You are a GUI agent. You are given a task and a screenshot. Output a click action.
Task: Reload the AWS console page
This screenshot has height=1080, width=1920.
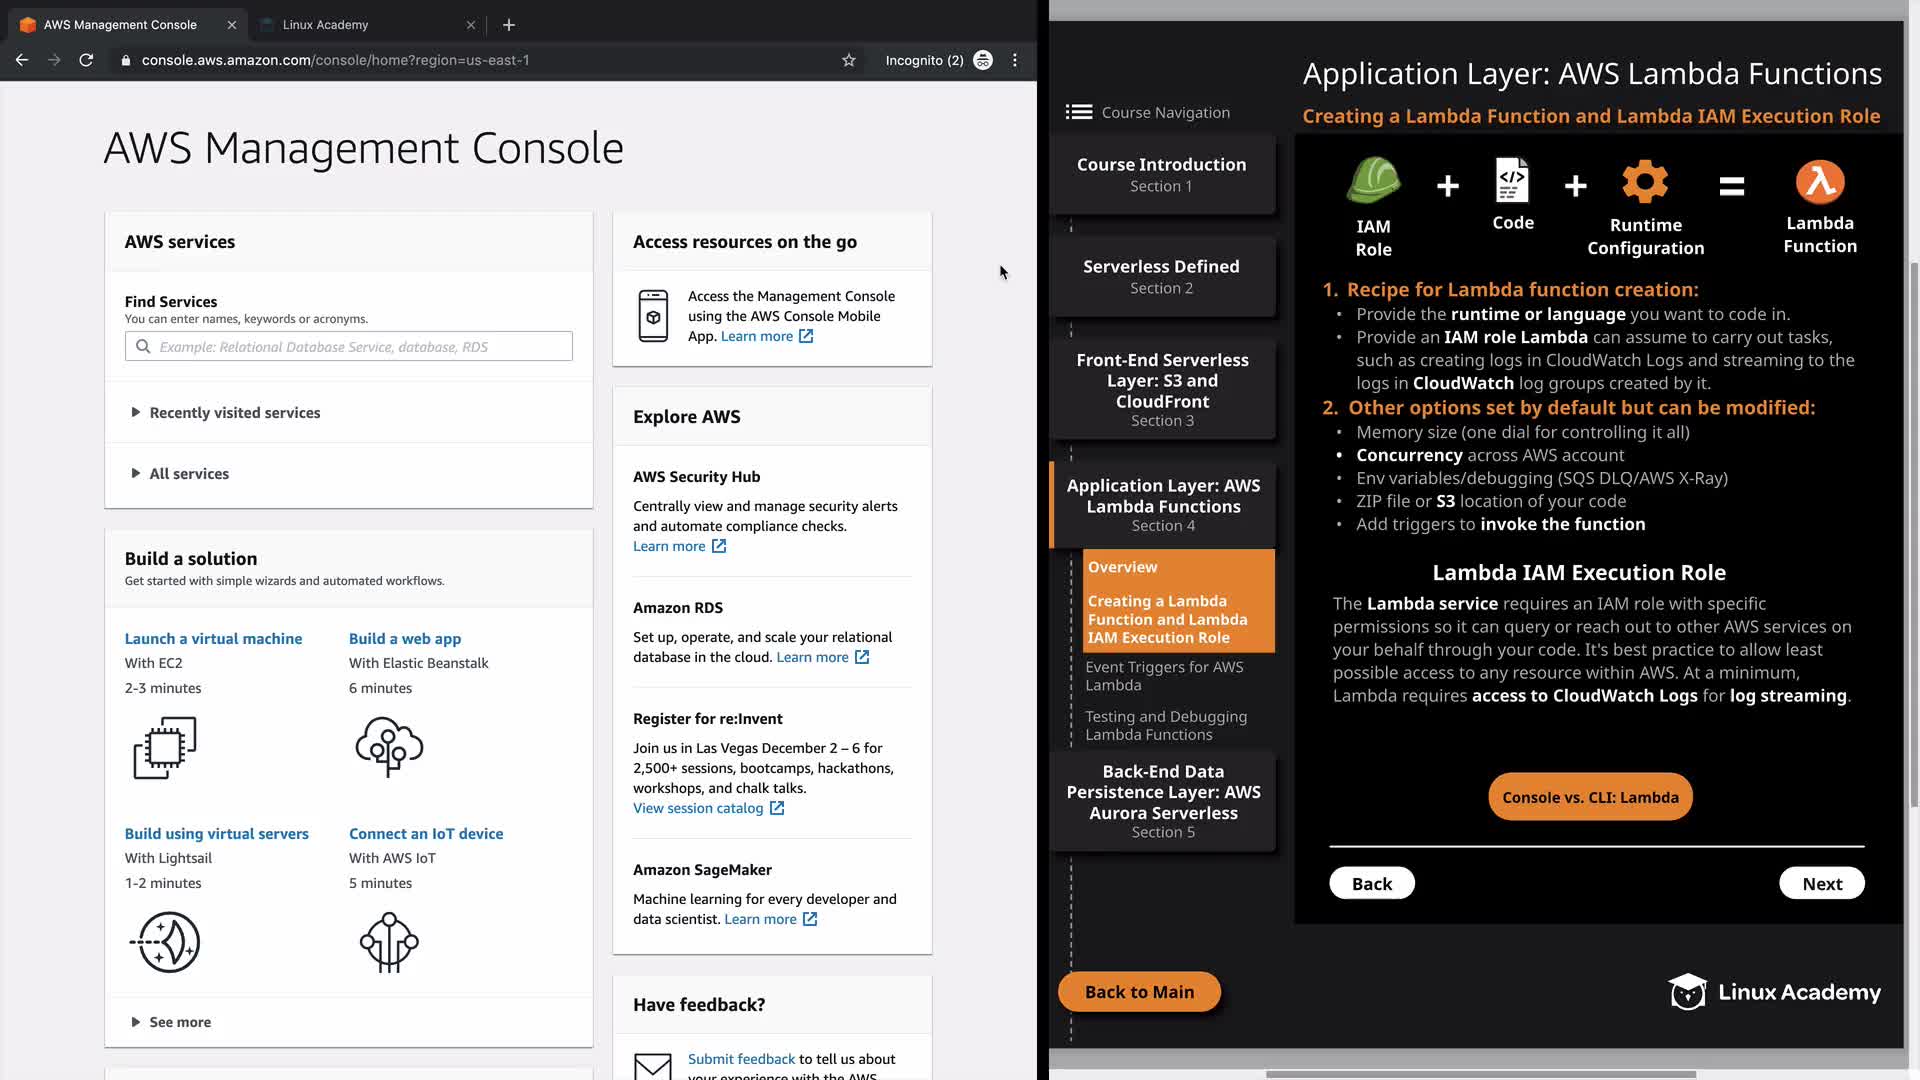[86, 60]
